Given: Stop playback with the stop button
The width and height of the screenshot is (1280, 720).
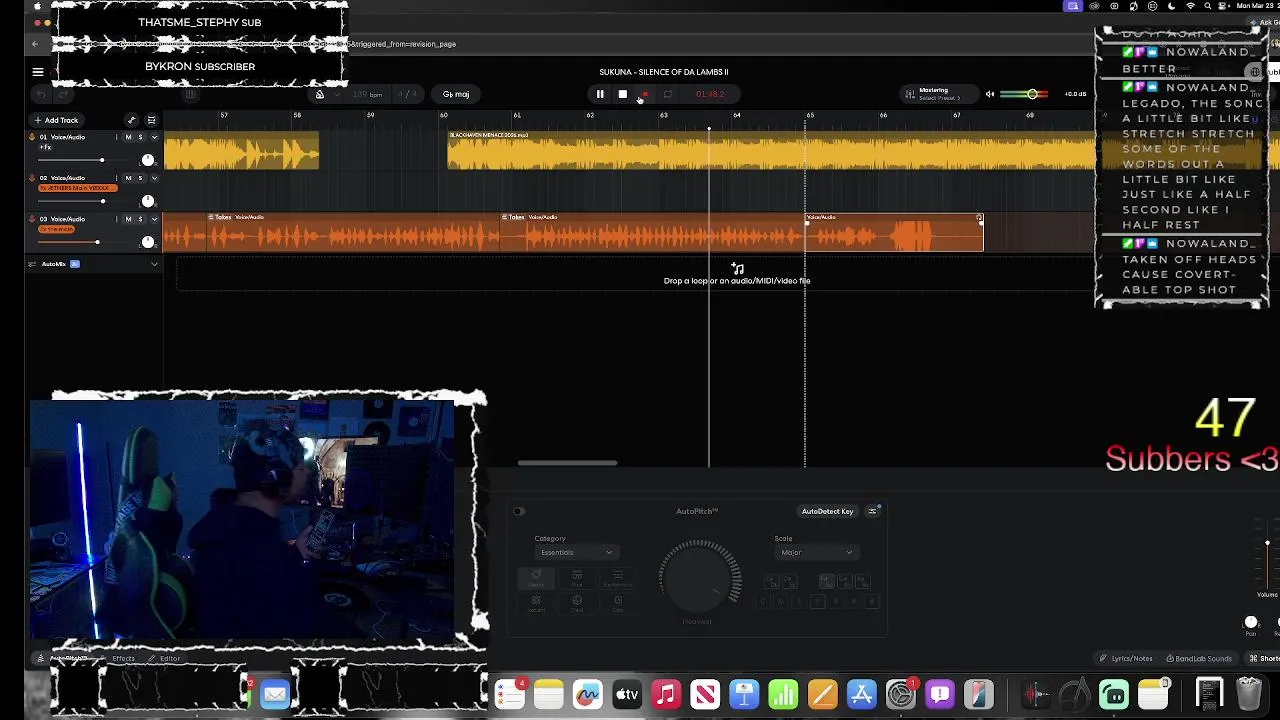Looking at the screenshot, I should pyautogui.click(x=622, y=94).
